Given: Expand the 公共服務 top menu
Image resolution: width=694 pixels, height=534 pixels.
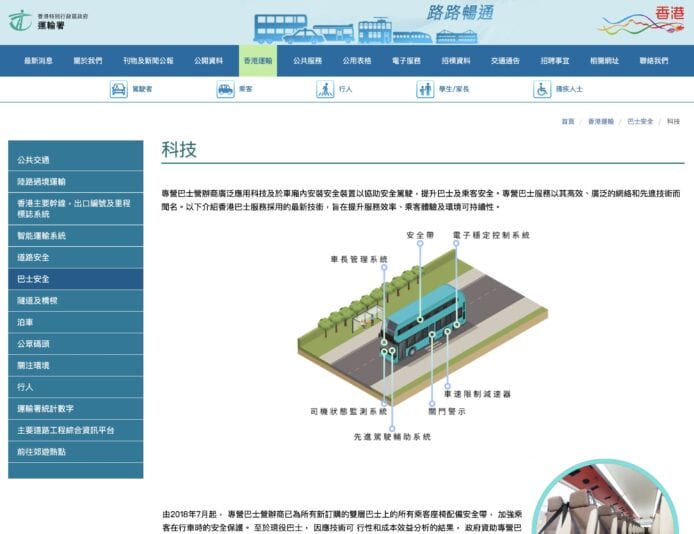Looking at the screenshot, I should 307,60.
